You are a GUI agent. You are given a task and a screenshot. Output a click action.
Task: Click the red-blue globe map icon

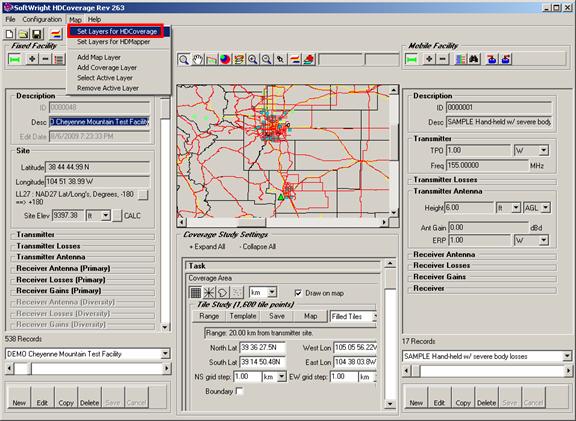pyautogui.click(x=225, y=59)
